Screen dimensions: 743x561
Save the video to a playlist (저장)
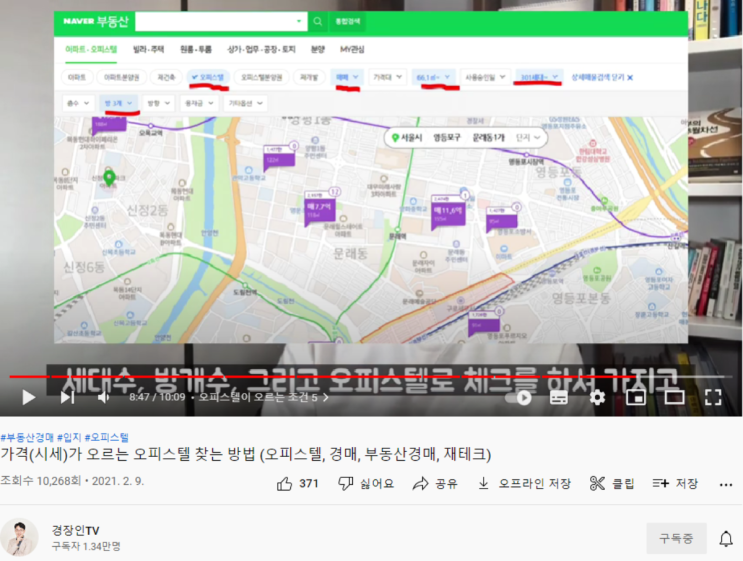(x=675, y=484)
